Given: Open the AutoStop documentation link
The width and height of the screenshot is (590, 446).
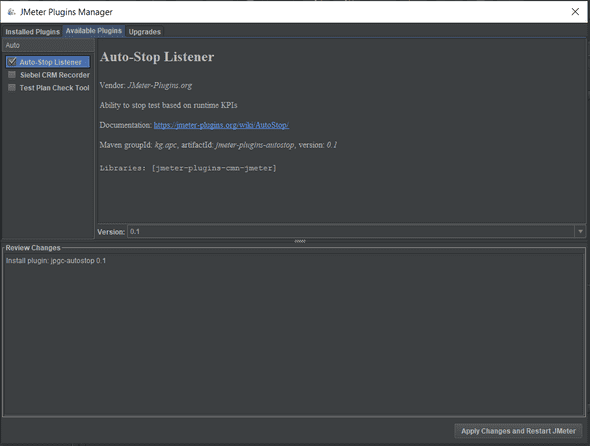Looking at the screenshot, I should 221,125.
